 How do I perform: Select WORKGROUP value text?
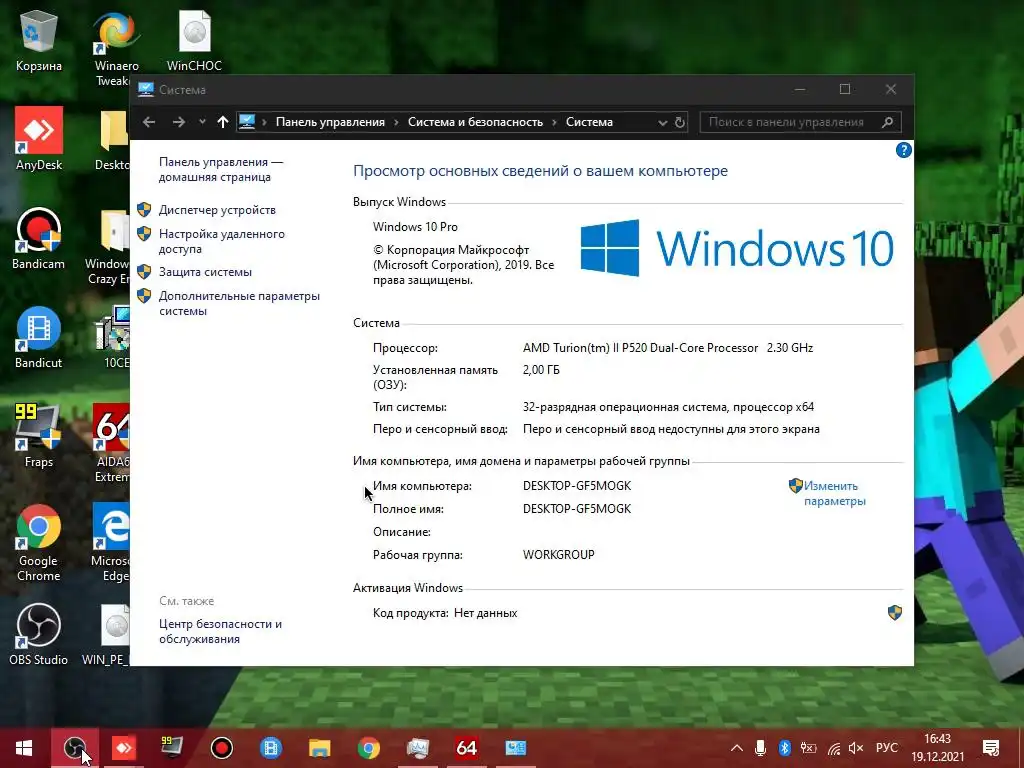[x=558, y=554]
